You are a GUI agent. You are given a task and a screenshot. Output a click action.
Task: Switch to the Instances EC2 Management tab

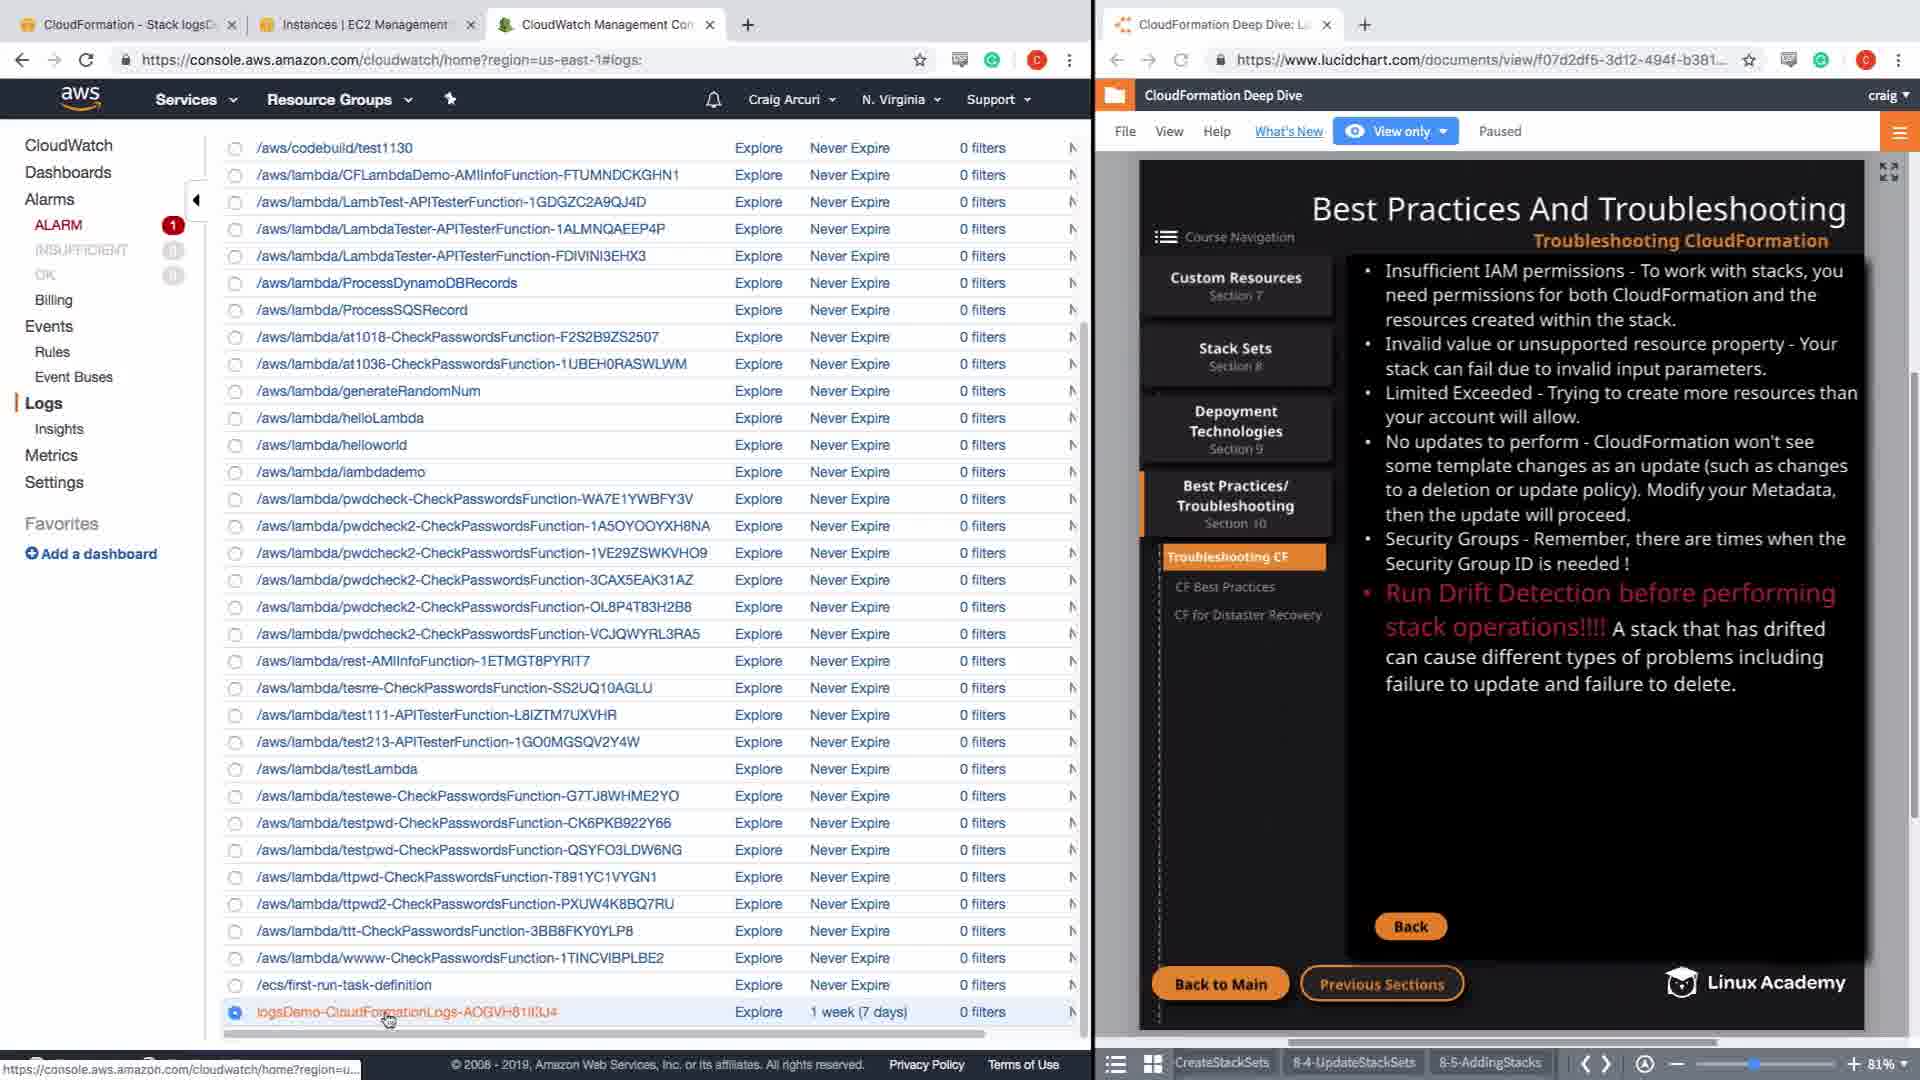(364, 24)
